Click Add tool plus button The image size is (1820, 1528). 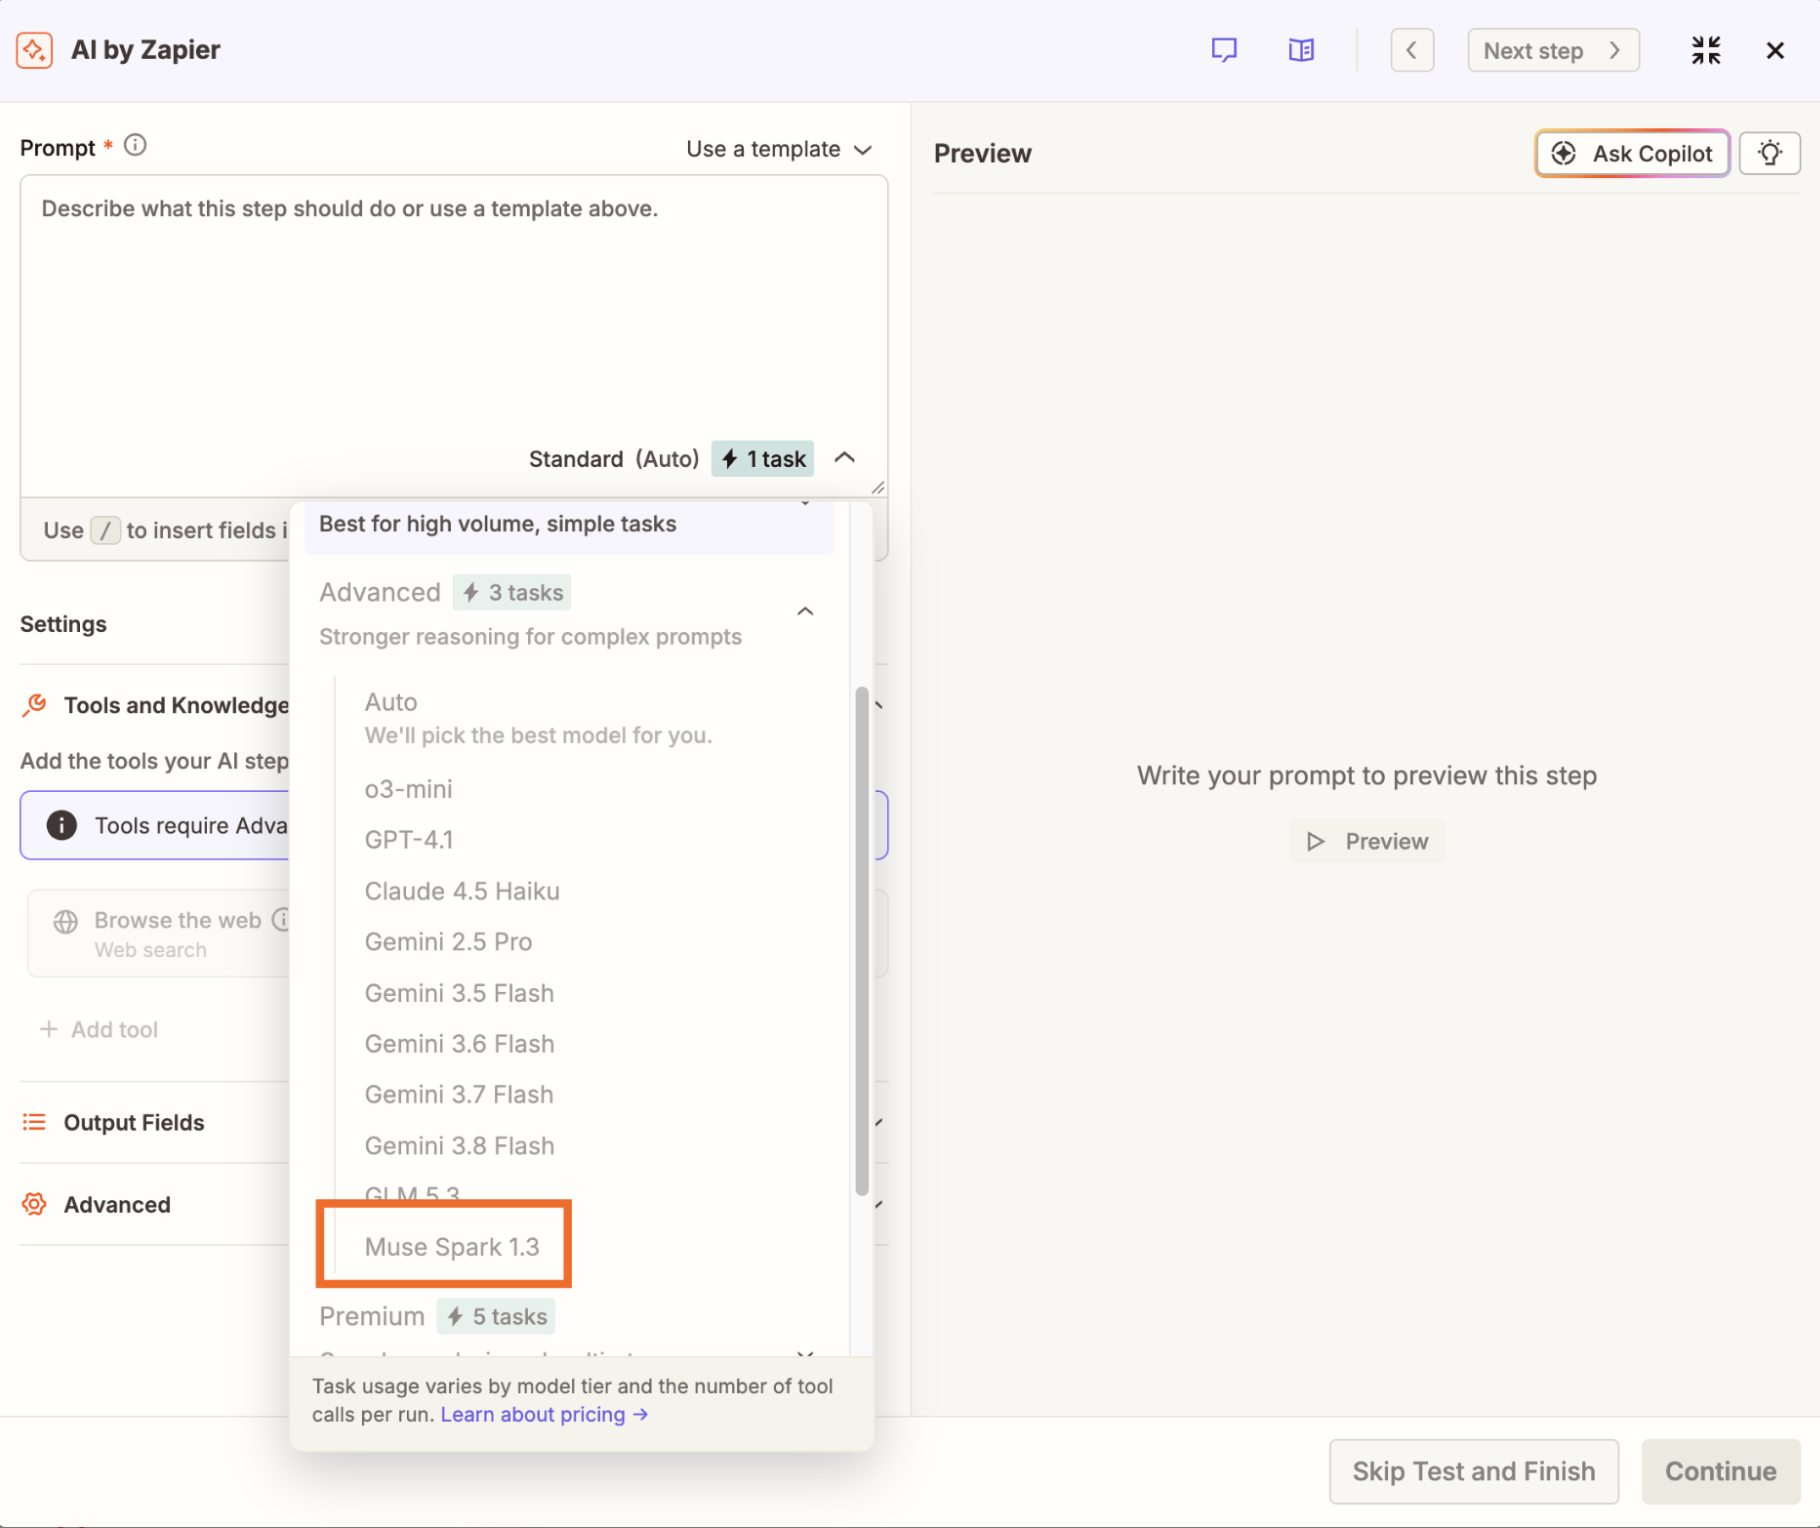point(98,1030)
